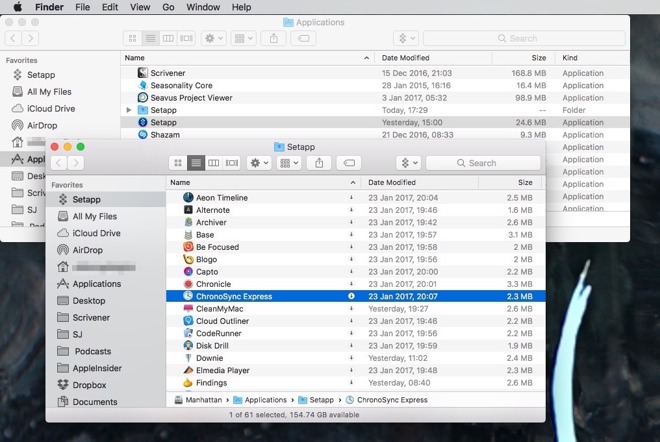The image size is (660, 442).
Task: Open the Finder menu
Action: (x=49, y=7)
